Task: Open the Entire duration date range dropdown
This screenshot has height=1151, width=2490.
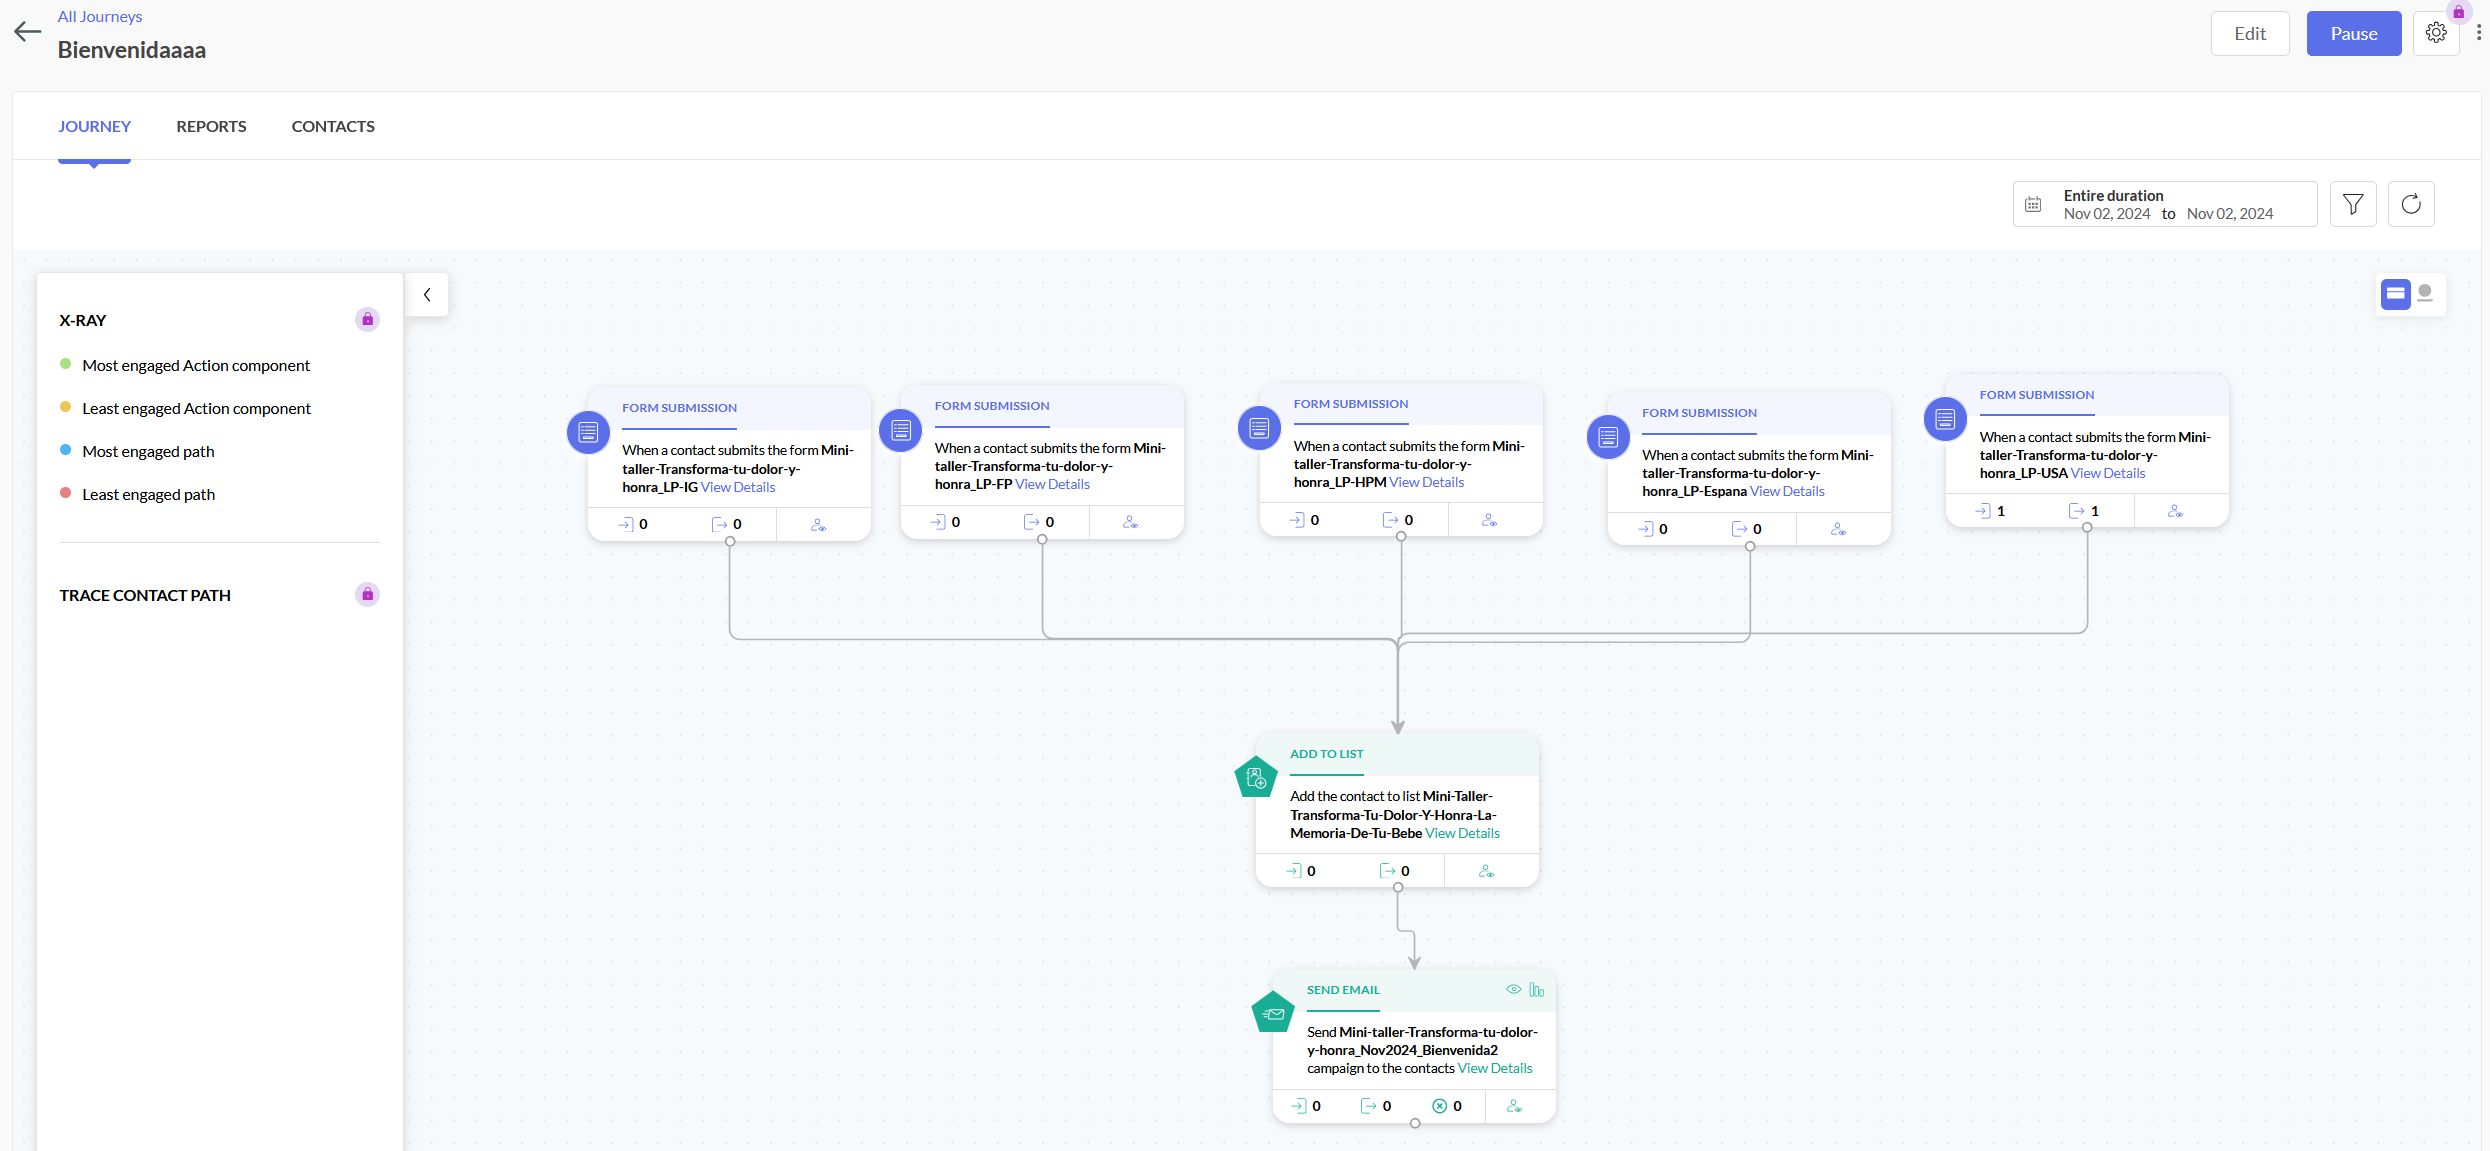Action: click(2164, 204)
